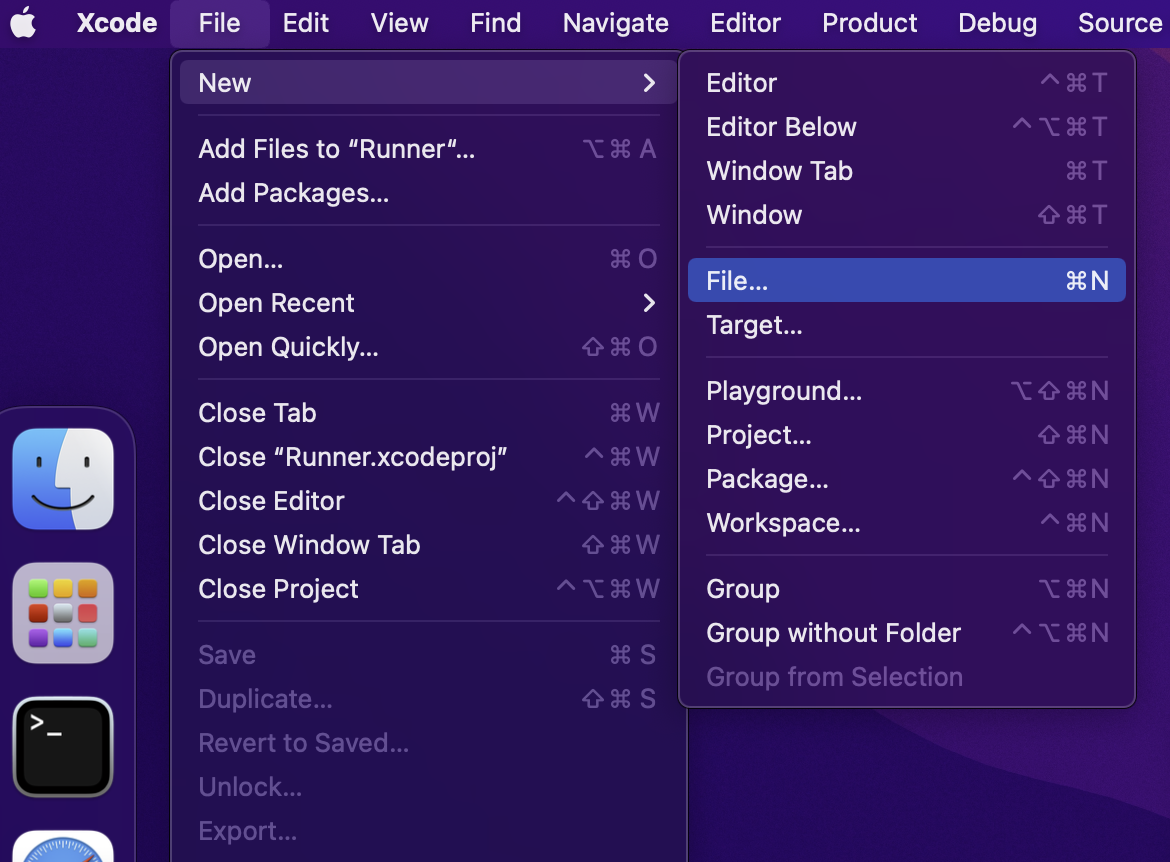Select the Window item in New submenu
The image size is (1170, 862).
point(907,214)
